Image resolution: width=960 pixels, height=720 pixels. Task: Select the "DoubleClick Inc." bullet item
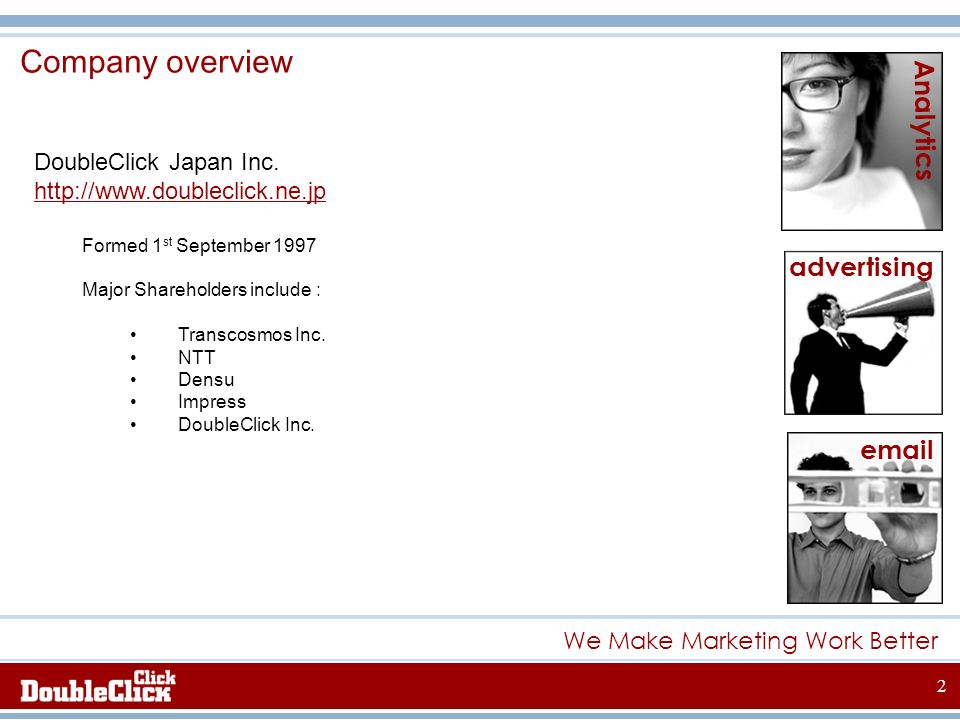(x=246, y=424)
